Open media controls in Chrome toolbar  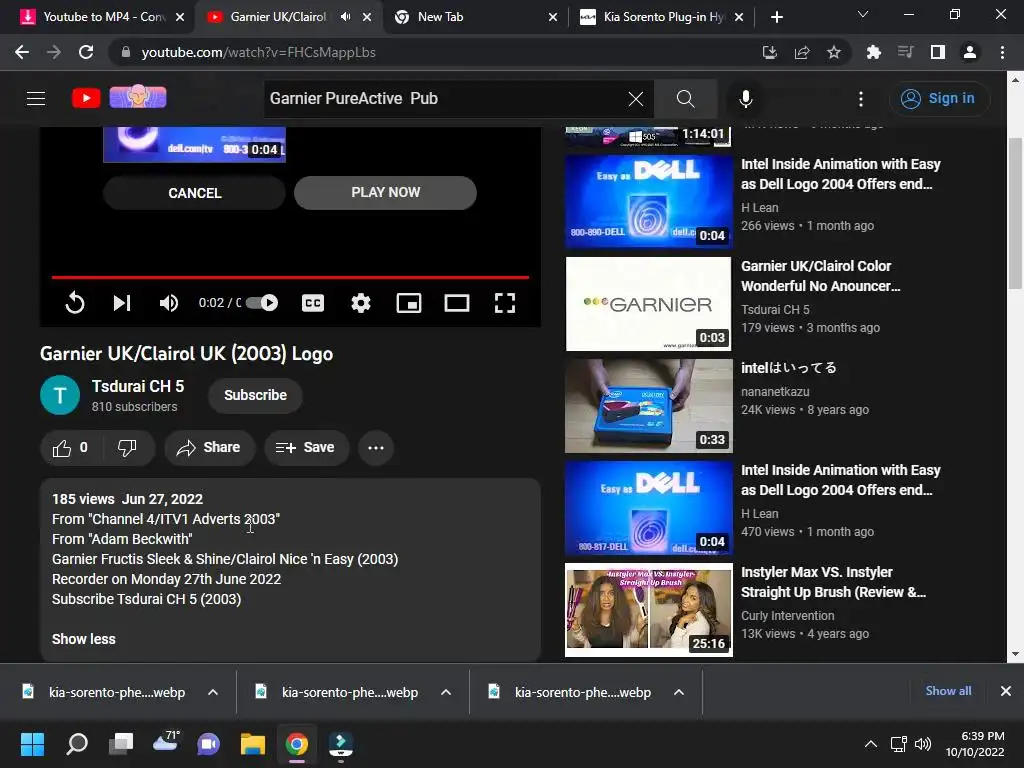point(906,52)
